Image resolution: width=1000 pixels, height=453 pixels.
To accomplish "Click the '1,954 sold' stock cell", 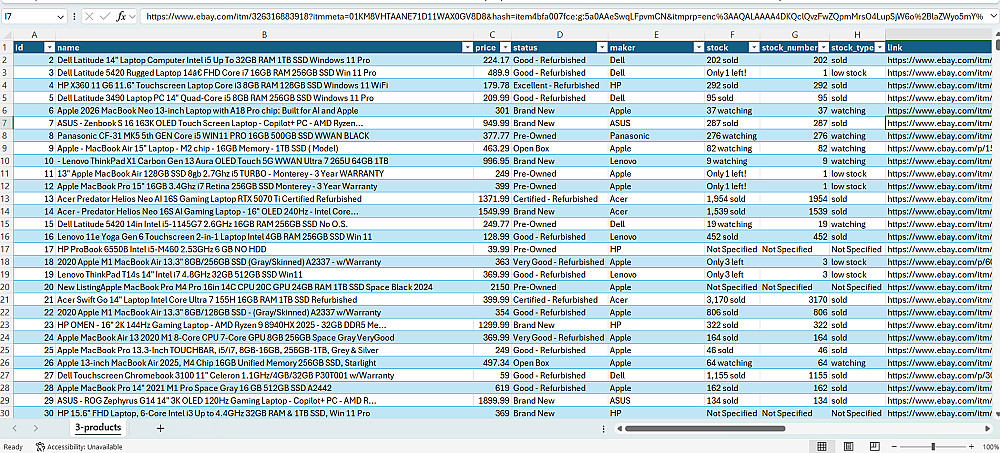I will (732, 199).
